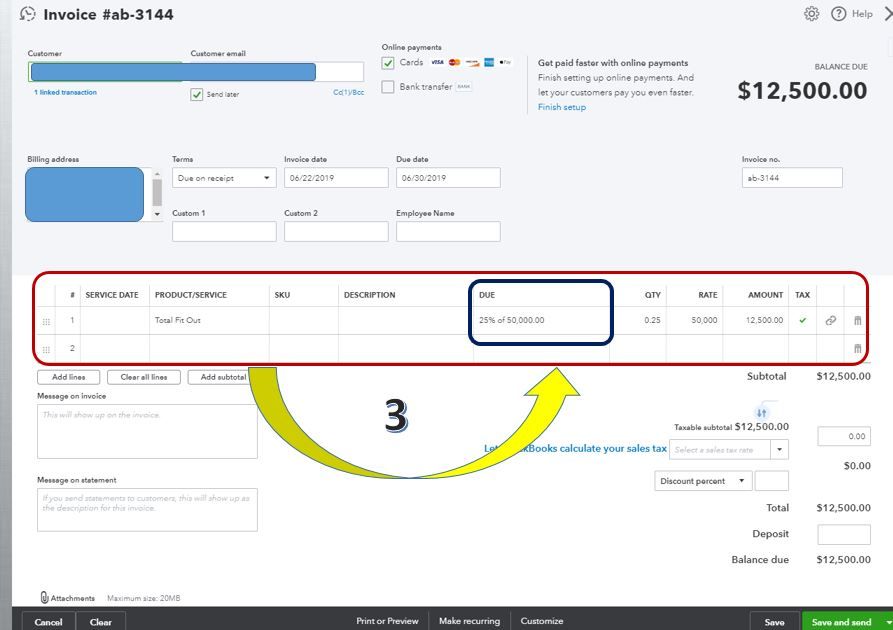
Task: Click the discount/tax swap arrows icon
Action: tap(761, 412)
